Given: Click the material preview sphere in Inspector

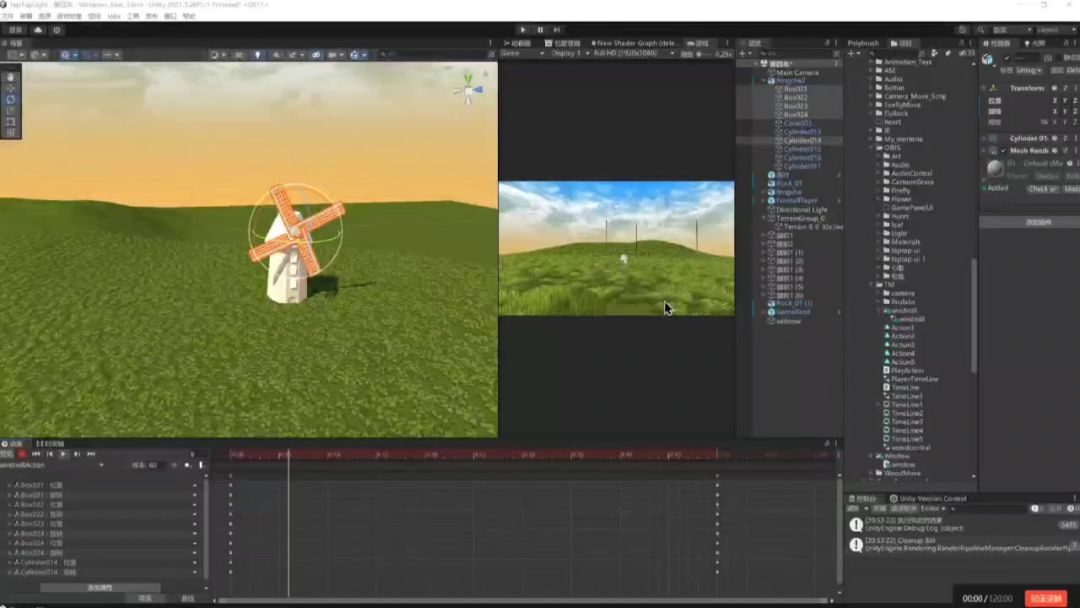Looking at the screenshot, I should tap(994, 168).
